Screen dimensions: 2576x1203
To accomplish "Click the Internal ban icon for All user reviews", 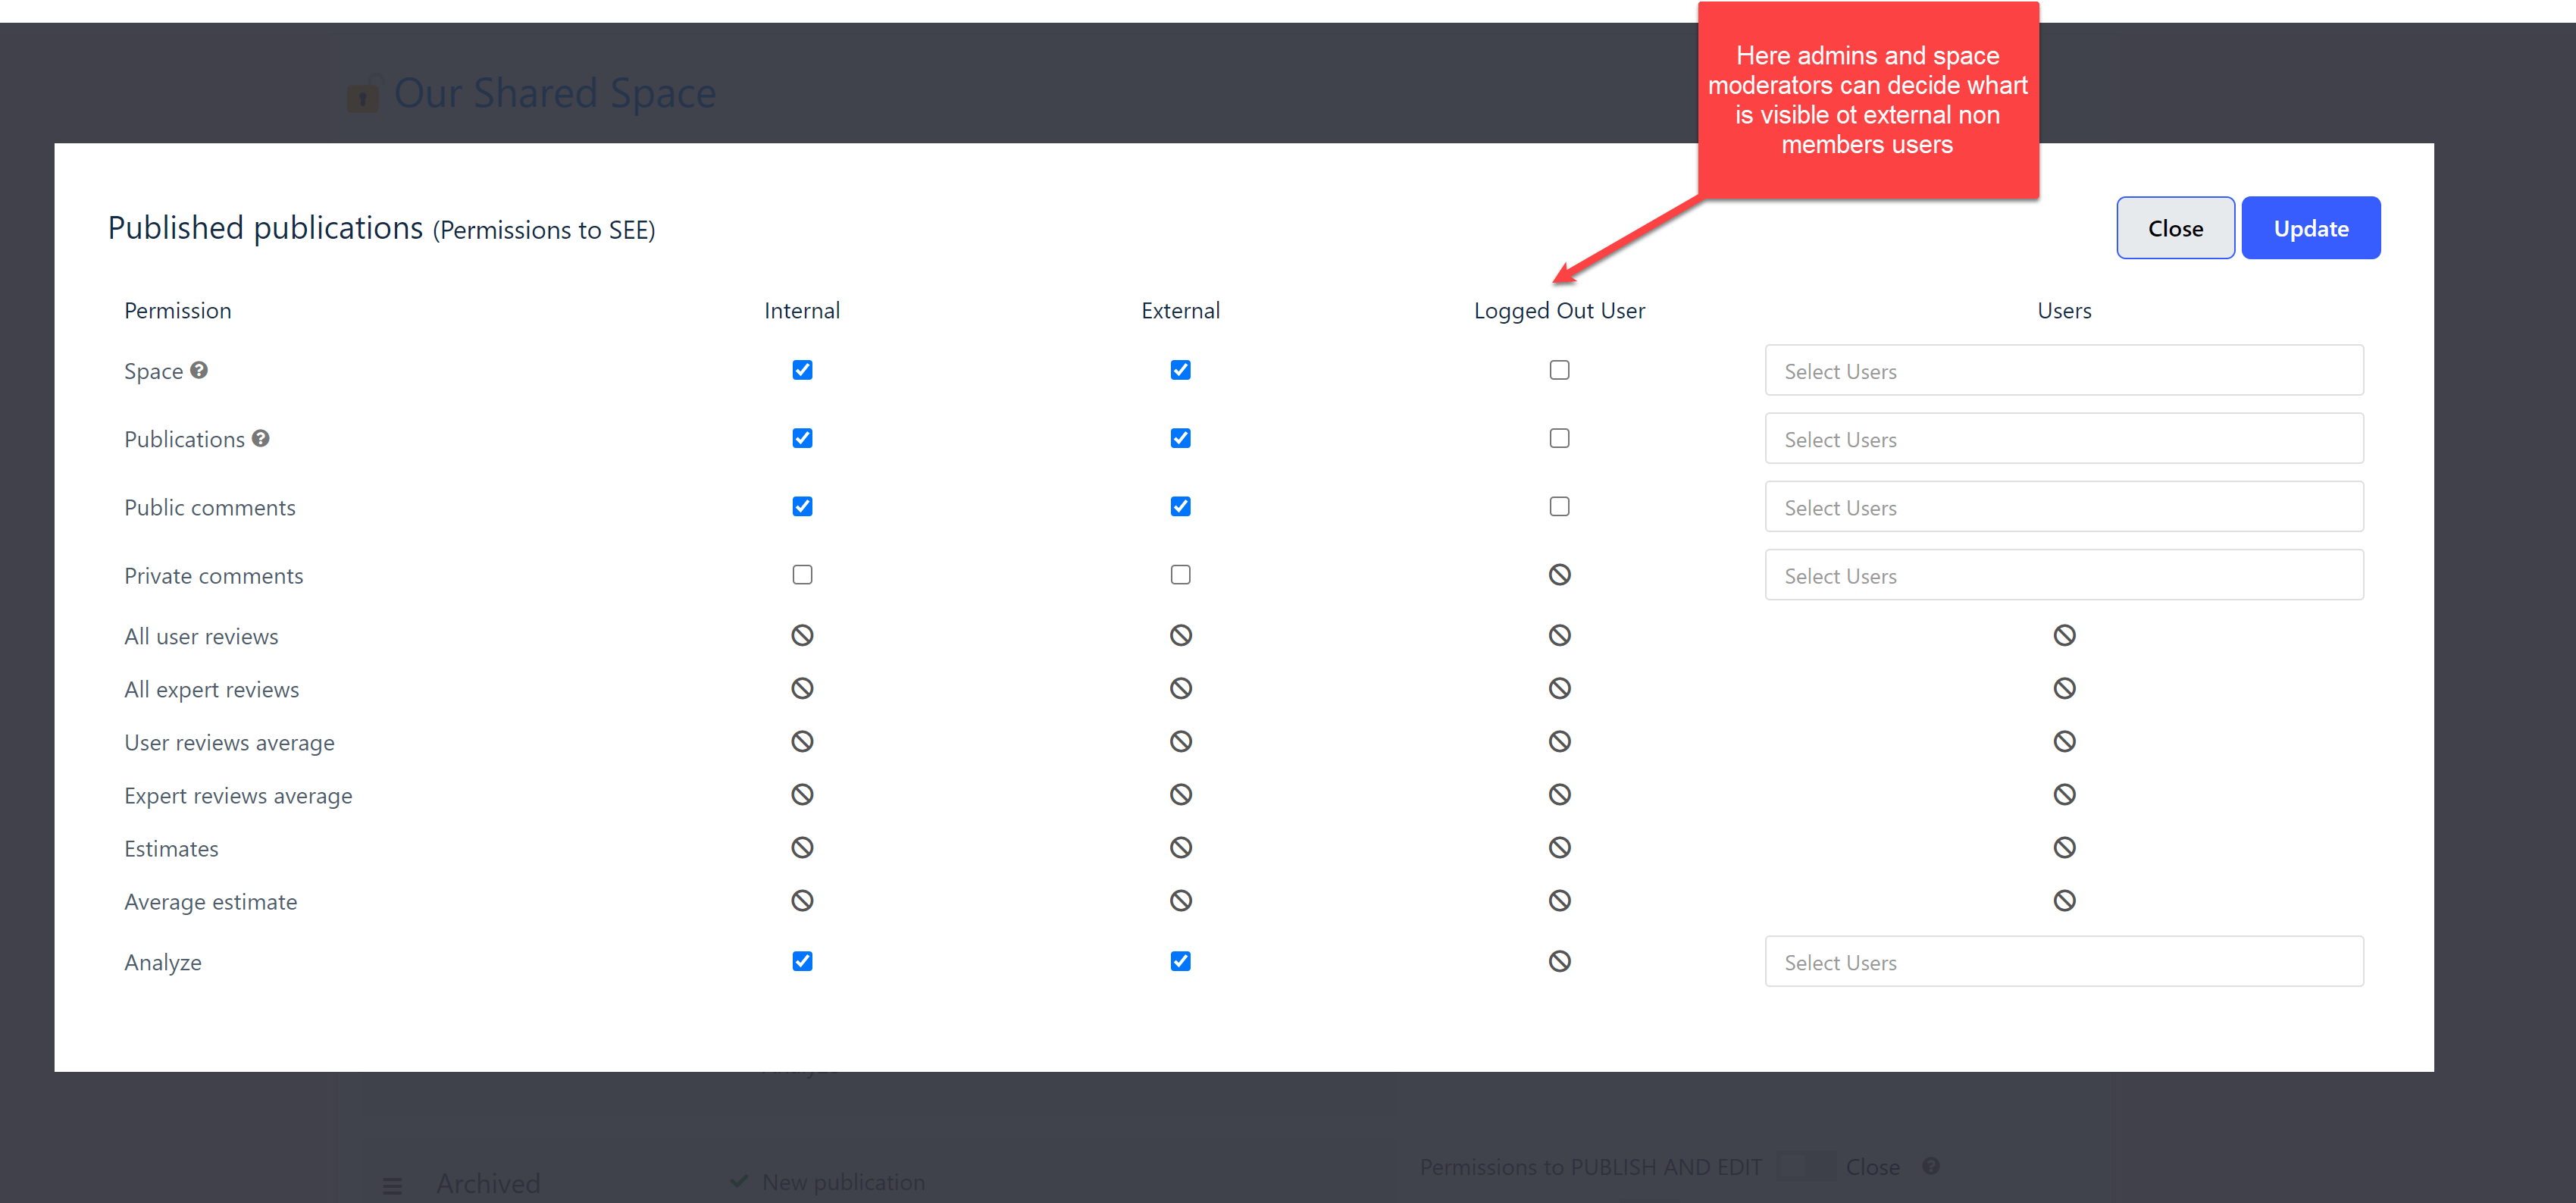I will click(x=802, y=636).
